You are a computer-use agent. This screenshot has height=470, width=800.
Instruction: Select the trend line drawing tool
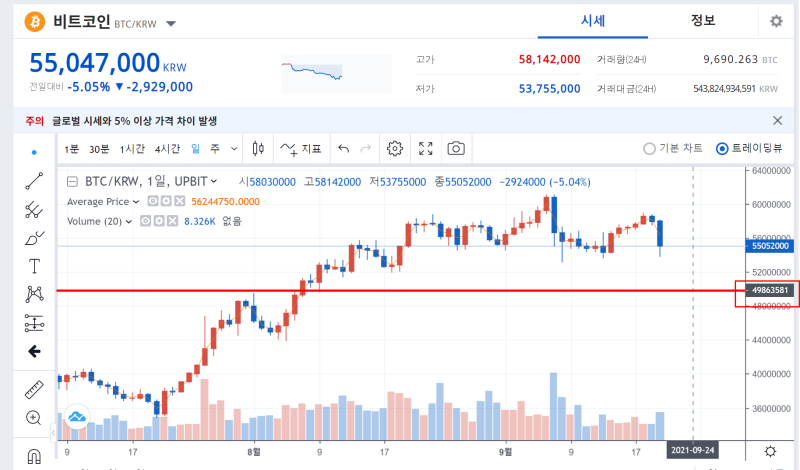click(x=34, y=181)
